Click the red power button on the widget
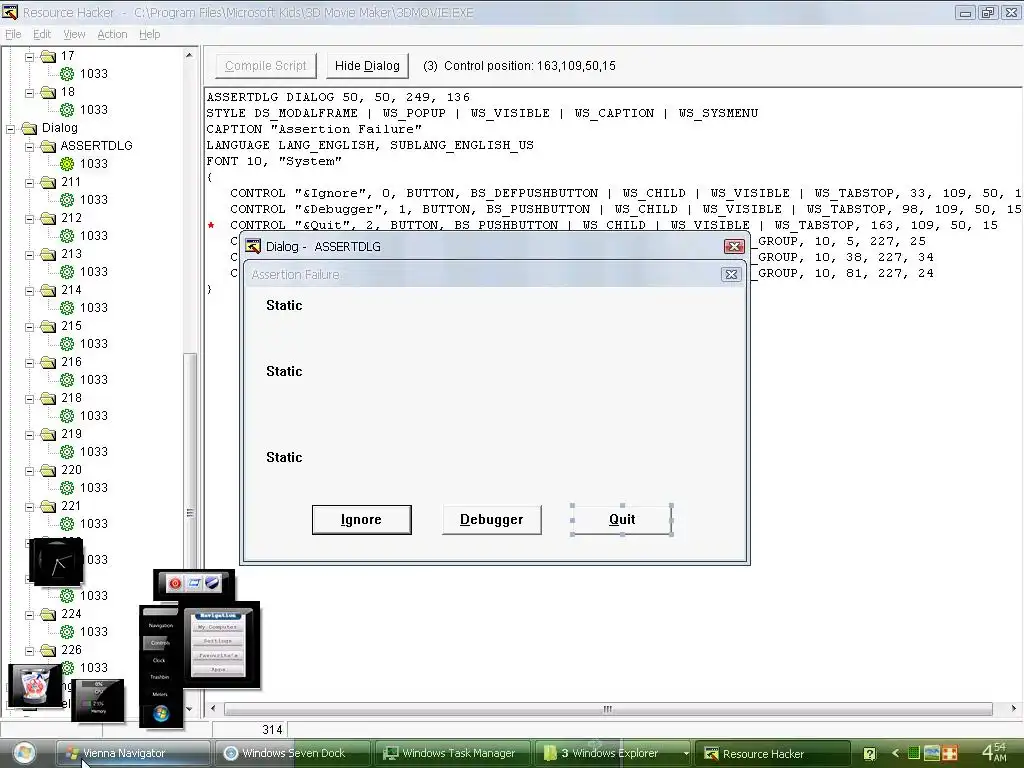The height and width of the screenshot is (768, 1024). [x=175, y=583]
